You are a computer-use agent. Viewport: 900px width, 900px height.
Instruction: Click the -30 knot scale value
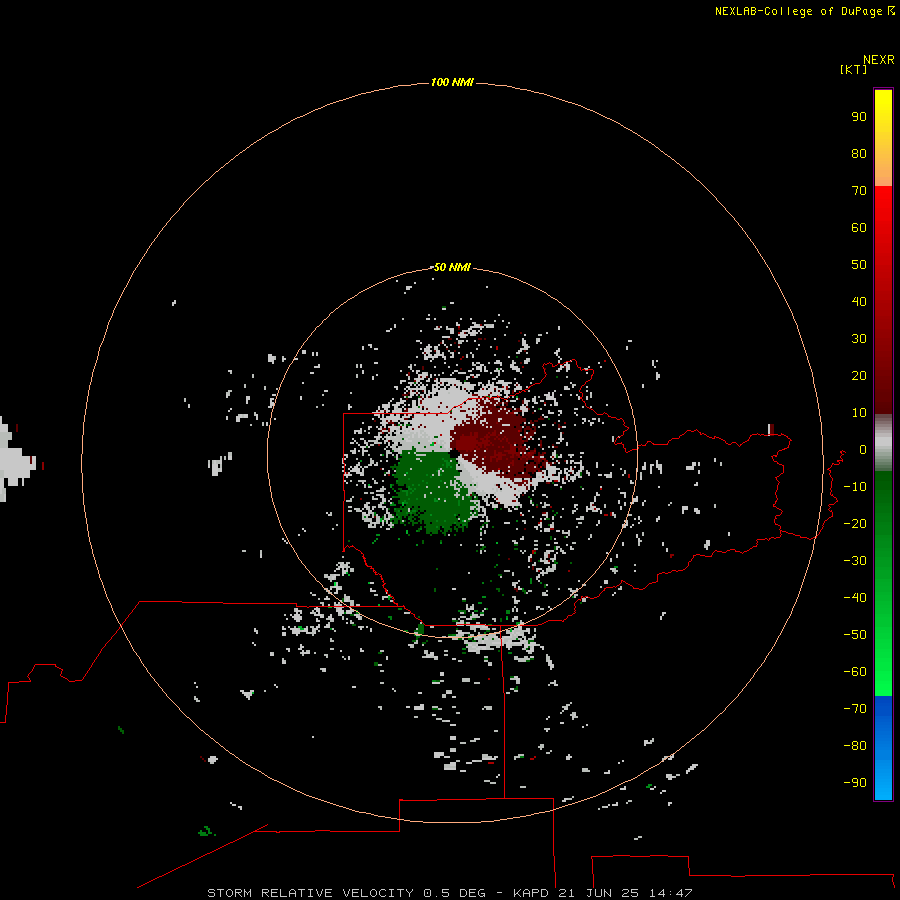click(855, 561)
